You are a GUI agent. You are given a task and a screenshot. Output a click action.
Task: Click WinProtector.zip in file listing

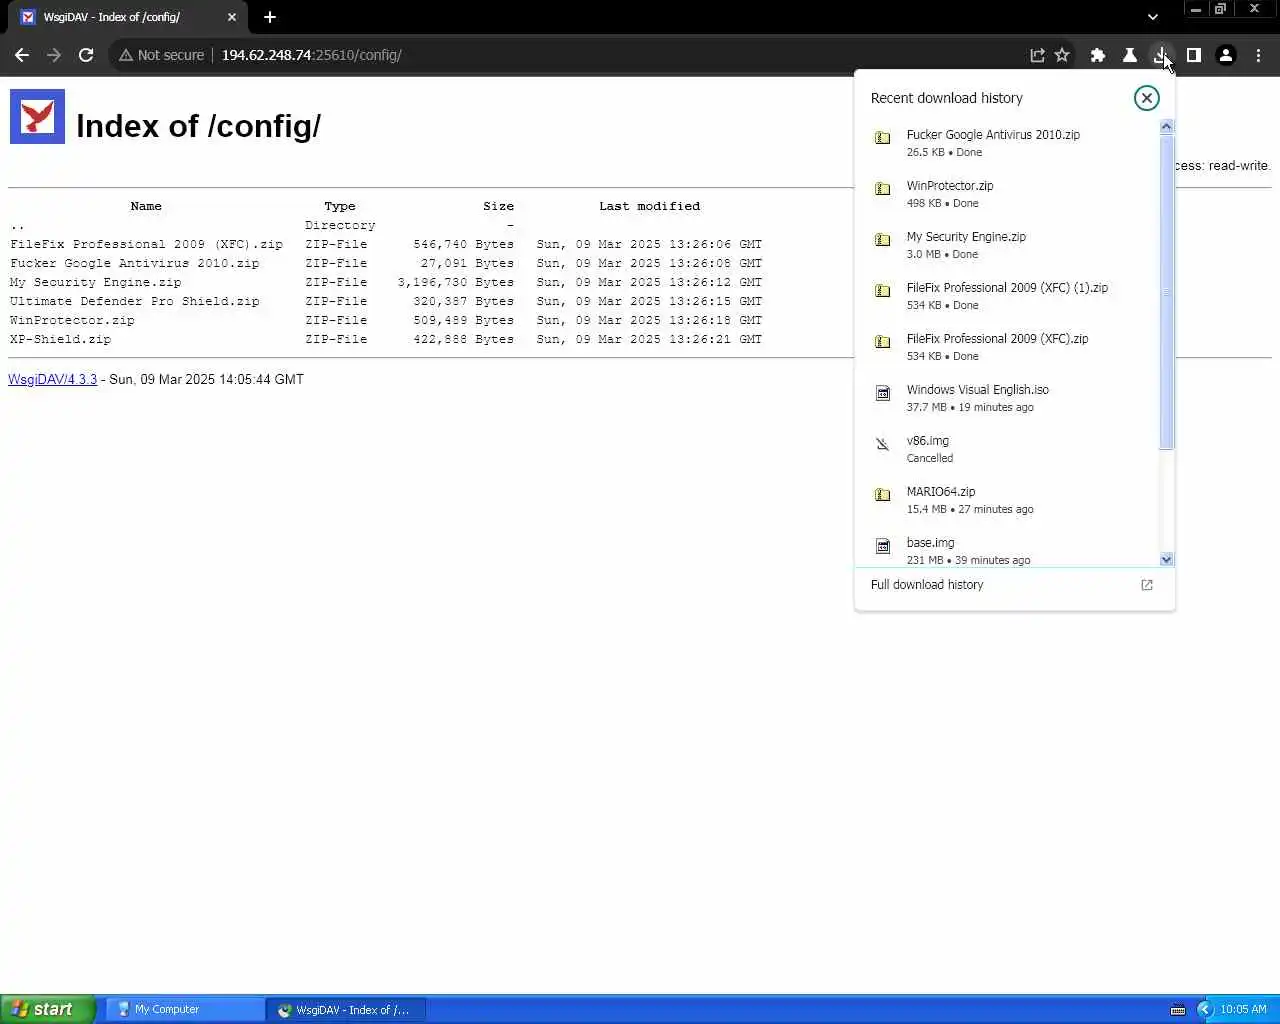click(x=72, y=320)
